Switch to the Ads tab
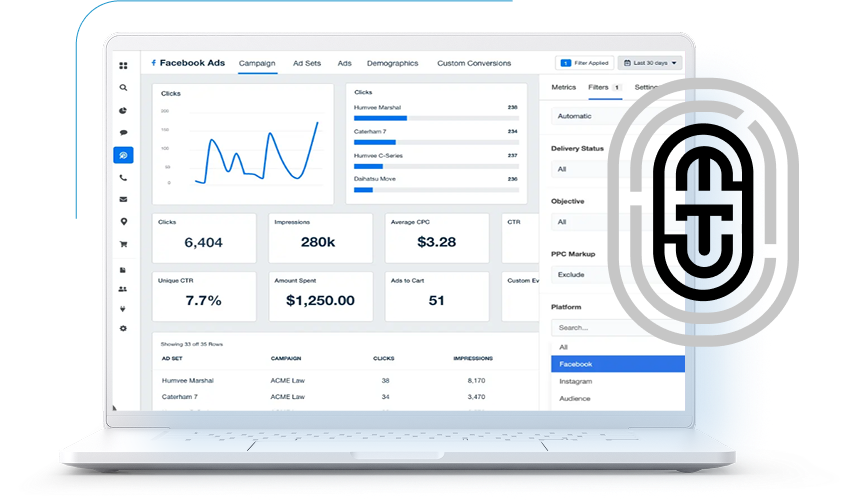This screenshot has width=862, height=500. pos(344,63)
